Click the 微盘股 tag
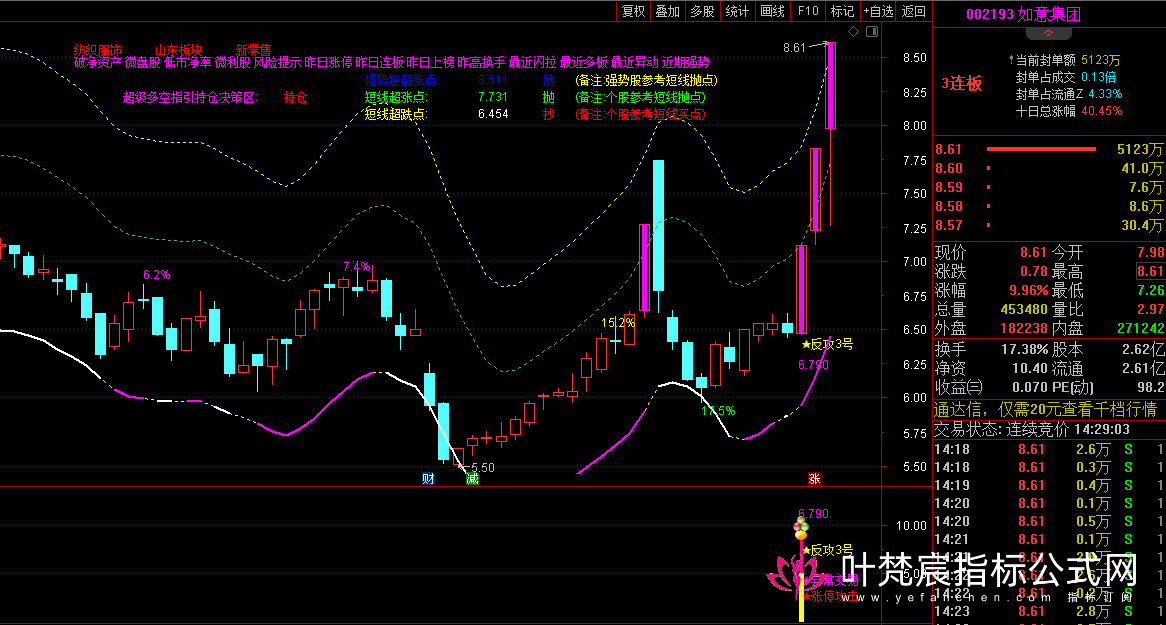This screenshot has width=1166, height=625. tap(142, 62)
